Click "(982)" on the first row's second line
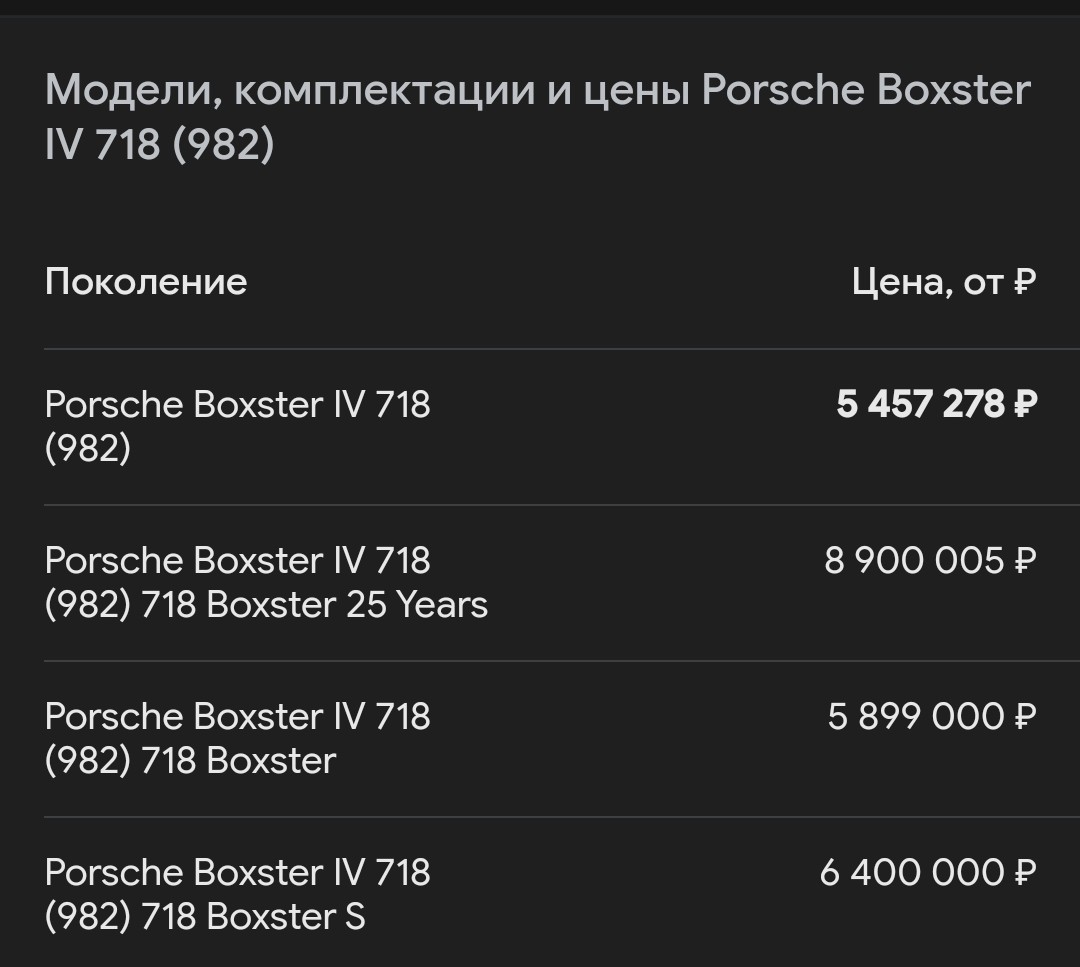Viewport: 1080px width, 967px height. pos(87,448)
